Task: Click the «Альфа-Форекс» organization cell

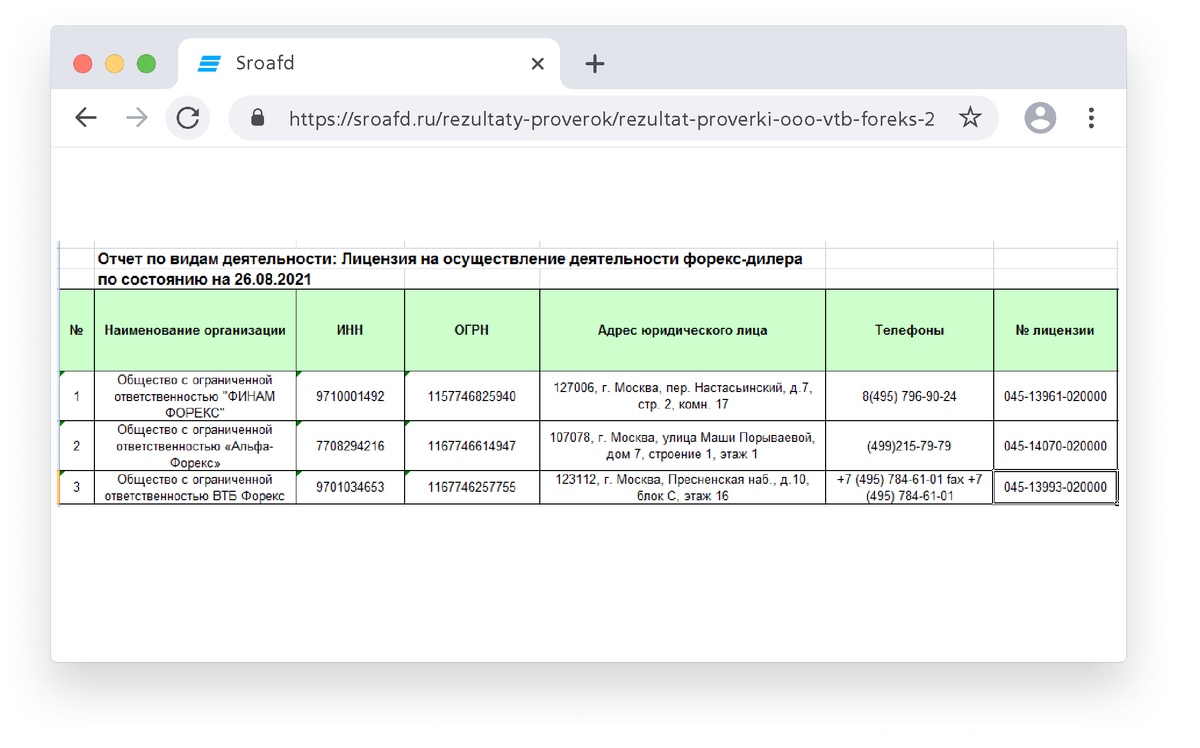Action: coord(195,446)
